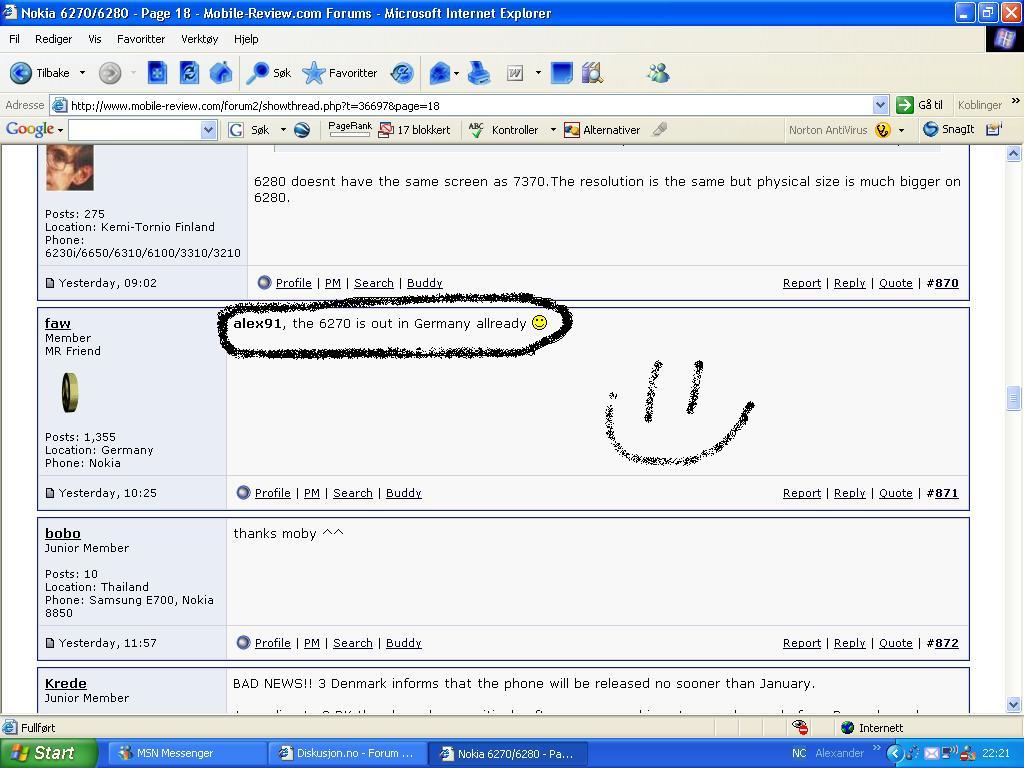This screenshot has height=768, width=1024.
Task: Click the Norton AntiVirus icon
Action: [x=883, y=130]
